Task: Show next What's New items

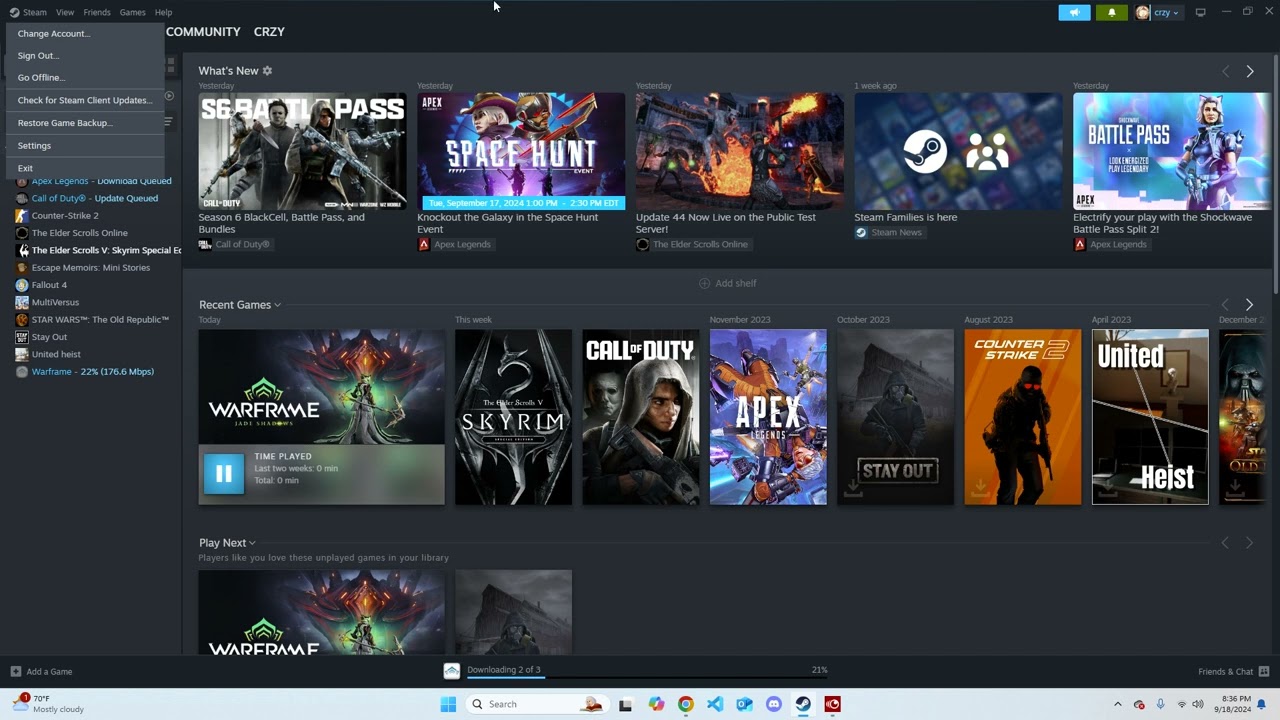Action: click(x=1250, y=72)
